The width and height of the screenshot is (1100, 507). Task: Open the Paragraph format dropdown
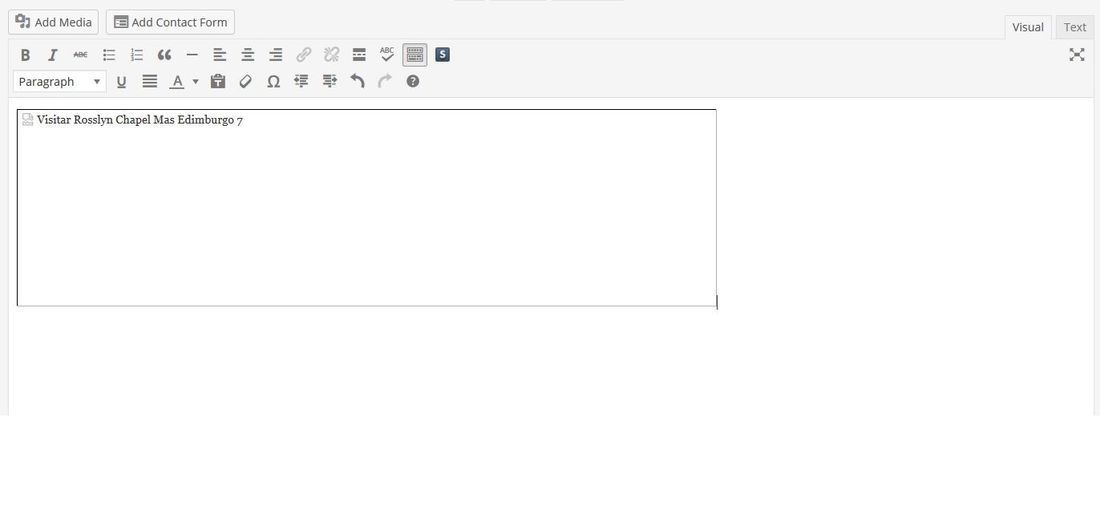[x=60, y=81]
